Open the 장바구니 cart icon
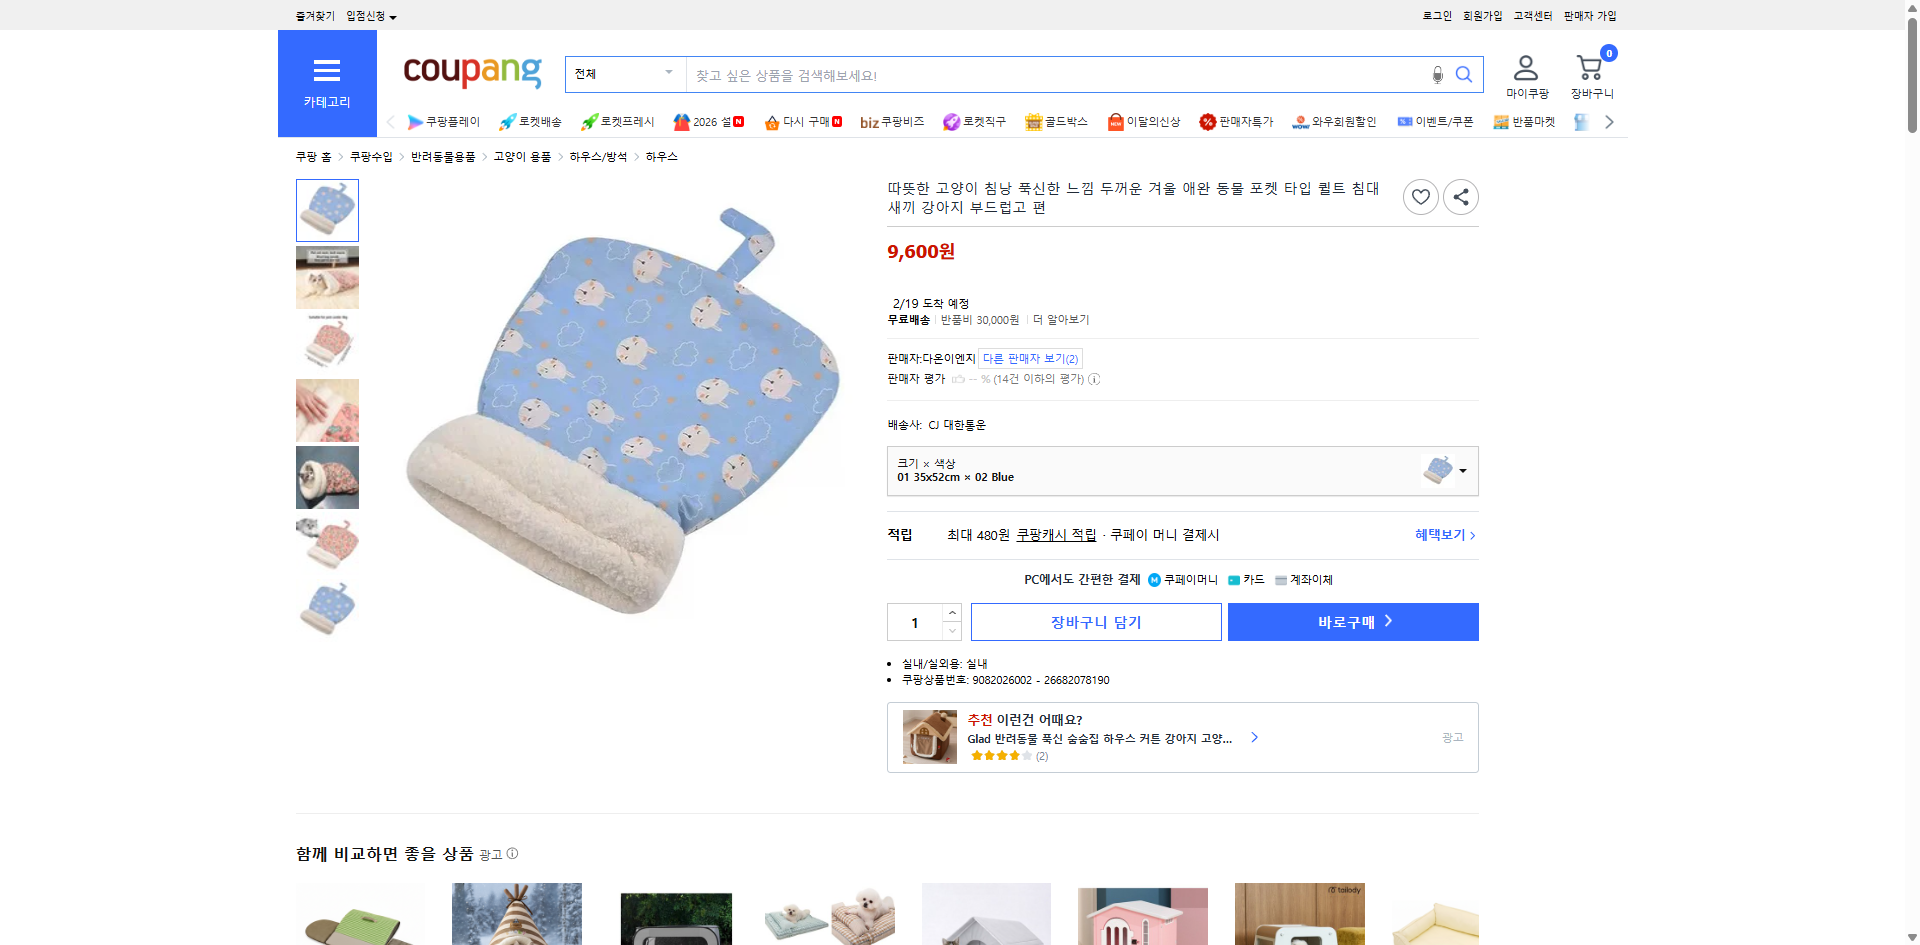Viewport: 1920px width, 945px height. point(1589,68)
